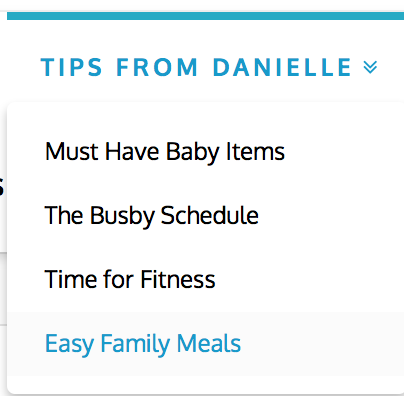Open the Must Have Baby Items page

165,152
